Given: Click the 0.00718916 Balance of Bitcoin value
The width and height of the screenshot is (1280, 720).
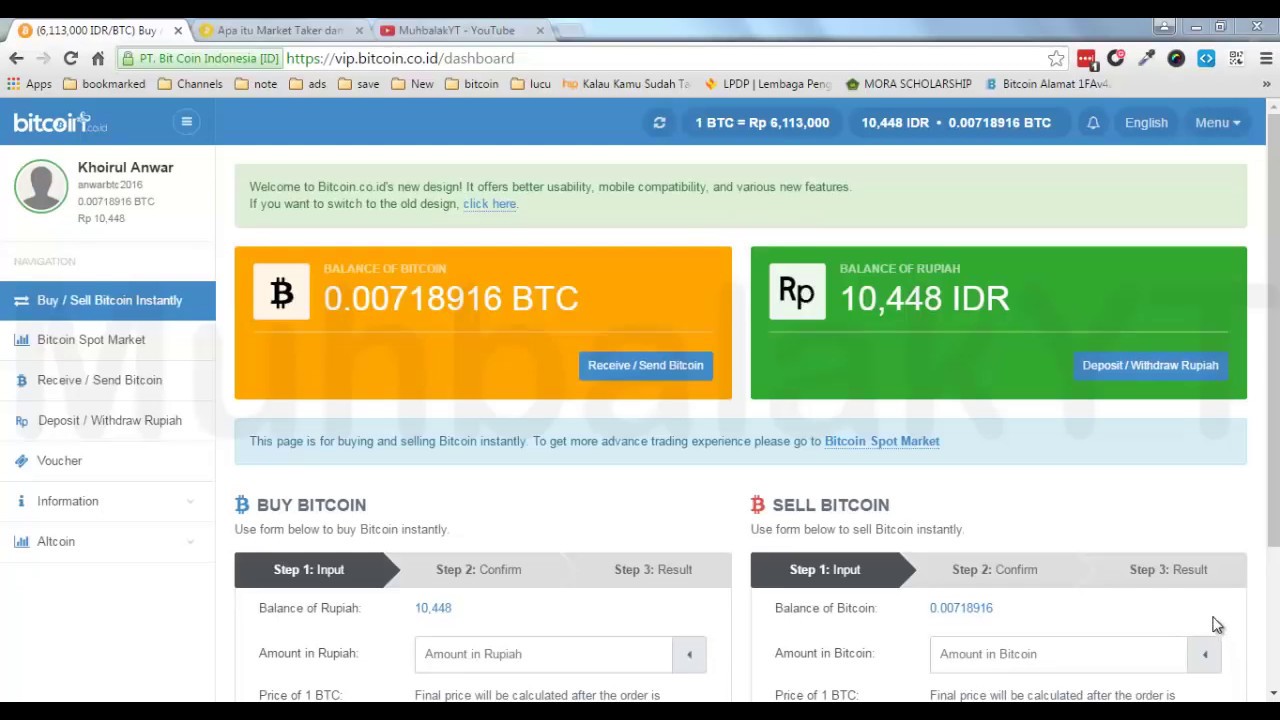Looking at the screenshot, I should (x=961, y=608).
